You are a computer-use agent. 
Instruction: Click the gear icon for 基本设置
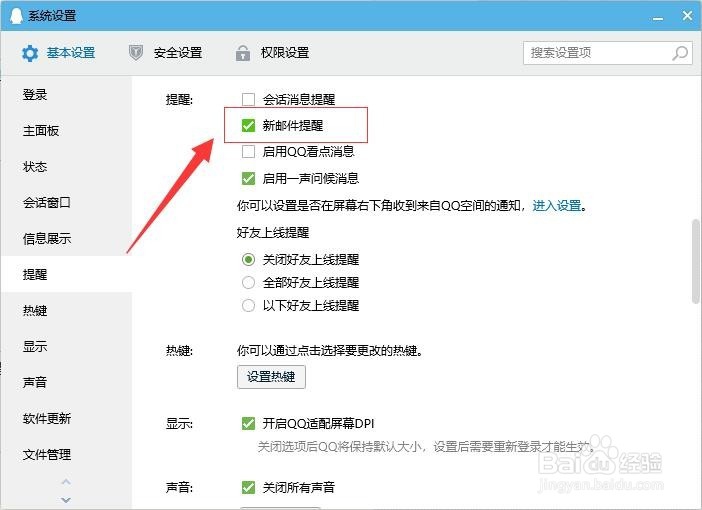tap(30, 53)
